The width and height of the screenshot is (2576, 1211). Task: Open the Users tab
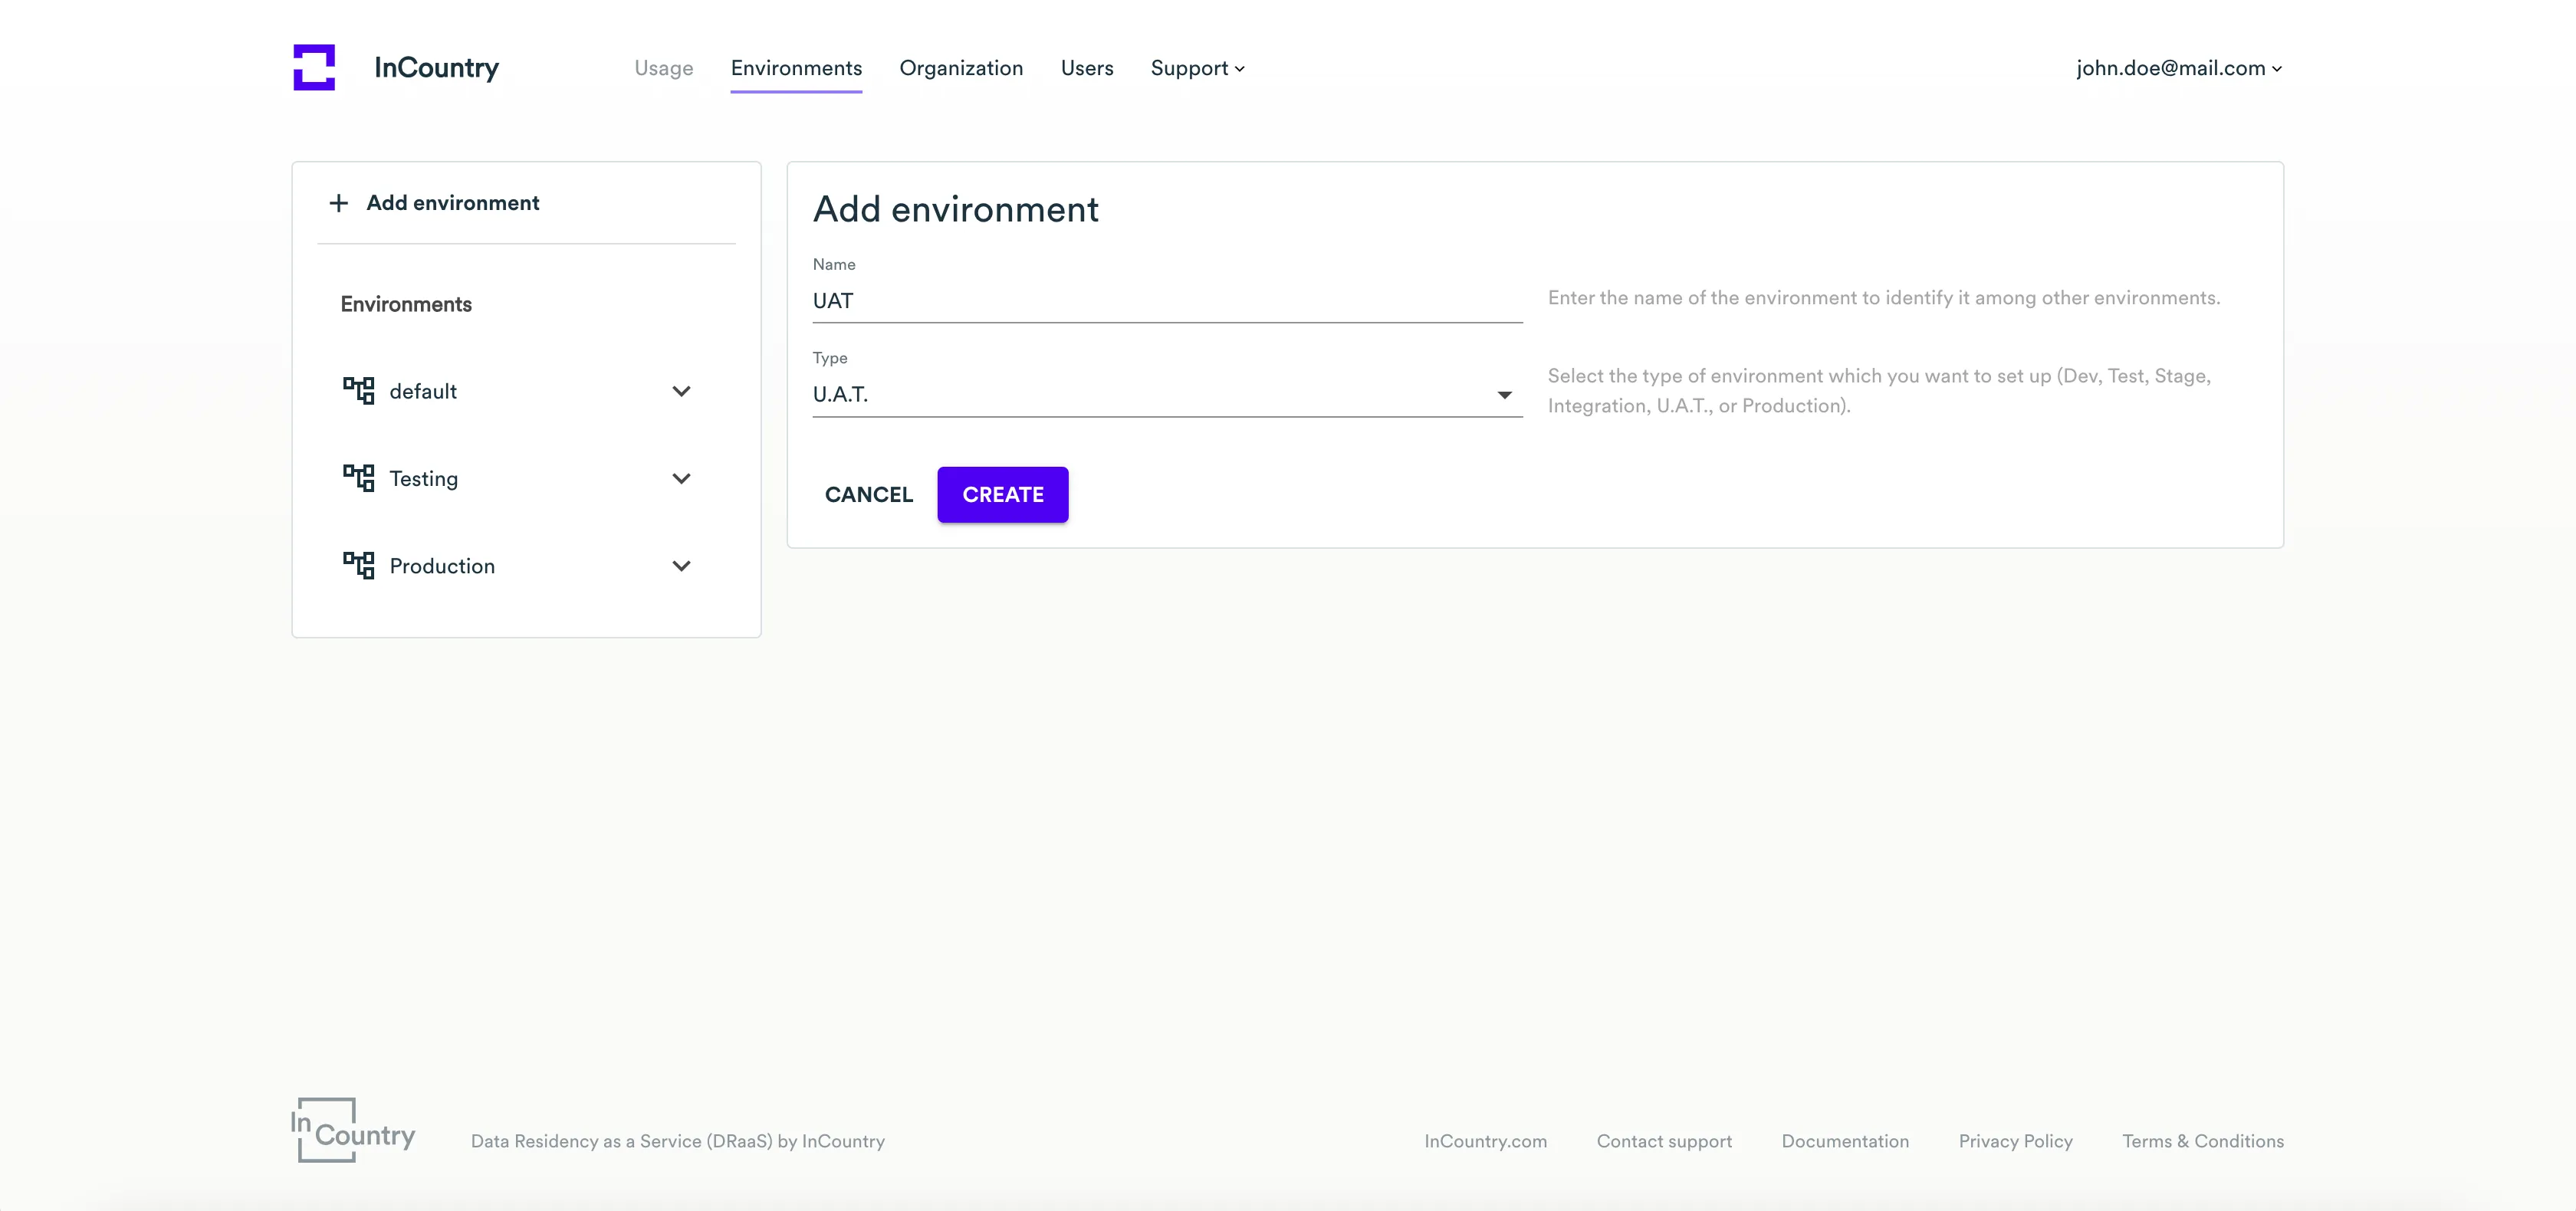coord(1086,68)
